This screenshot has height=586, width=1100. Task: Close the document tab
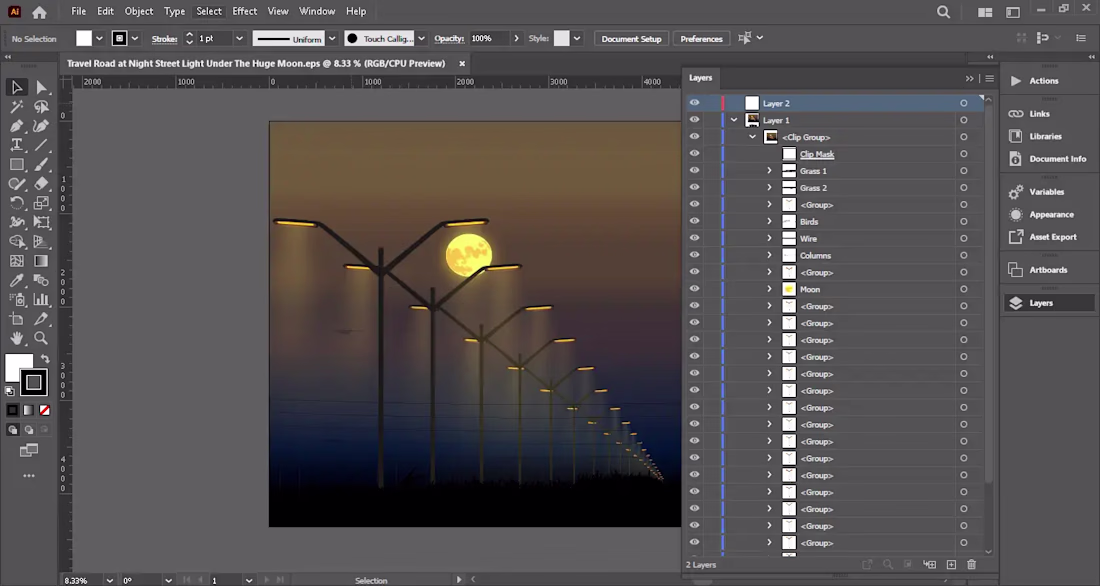click(x=462, y=63)
